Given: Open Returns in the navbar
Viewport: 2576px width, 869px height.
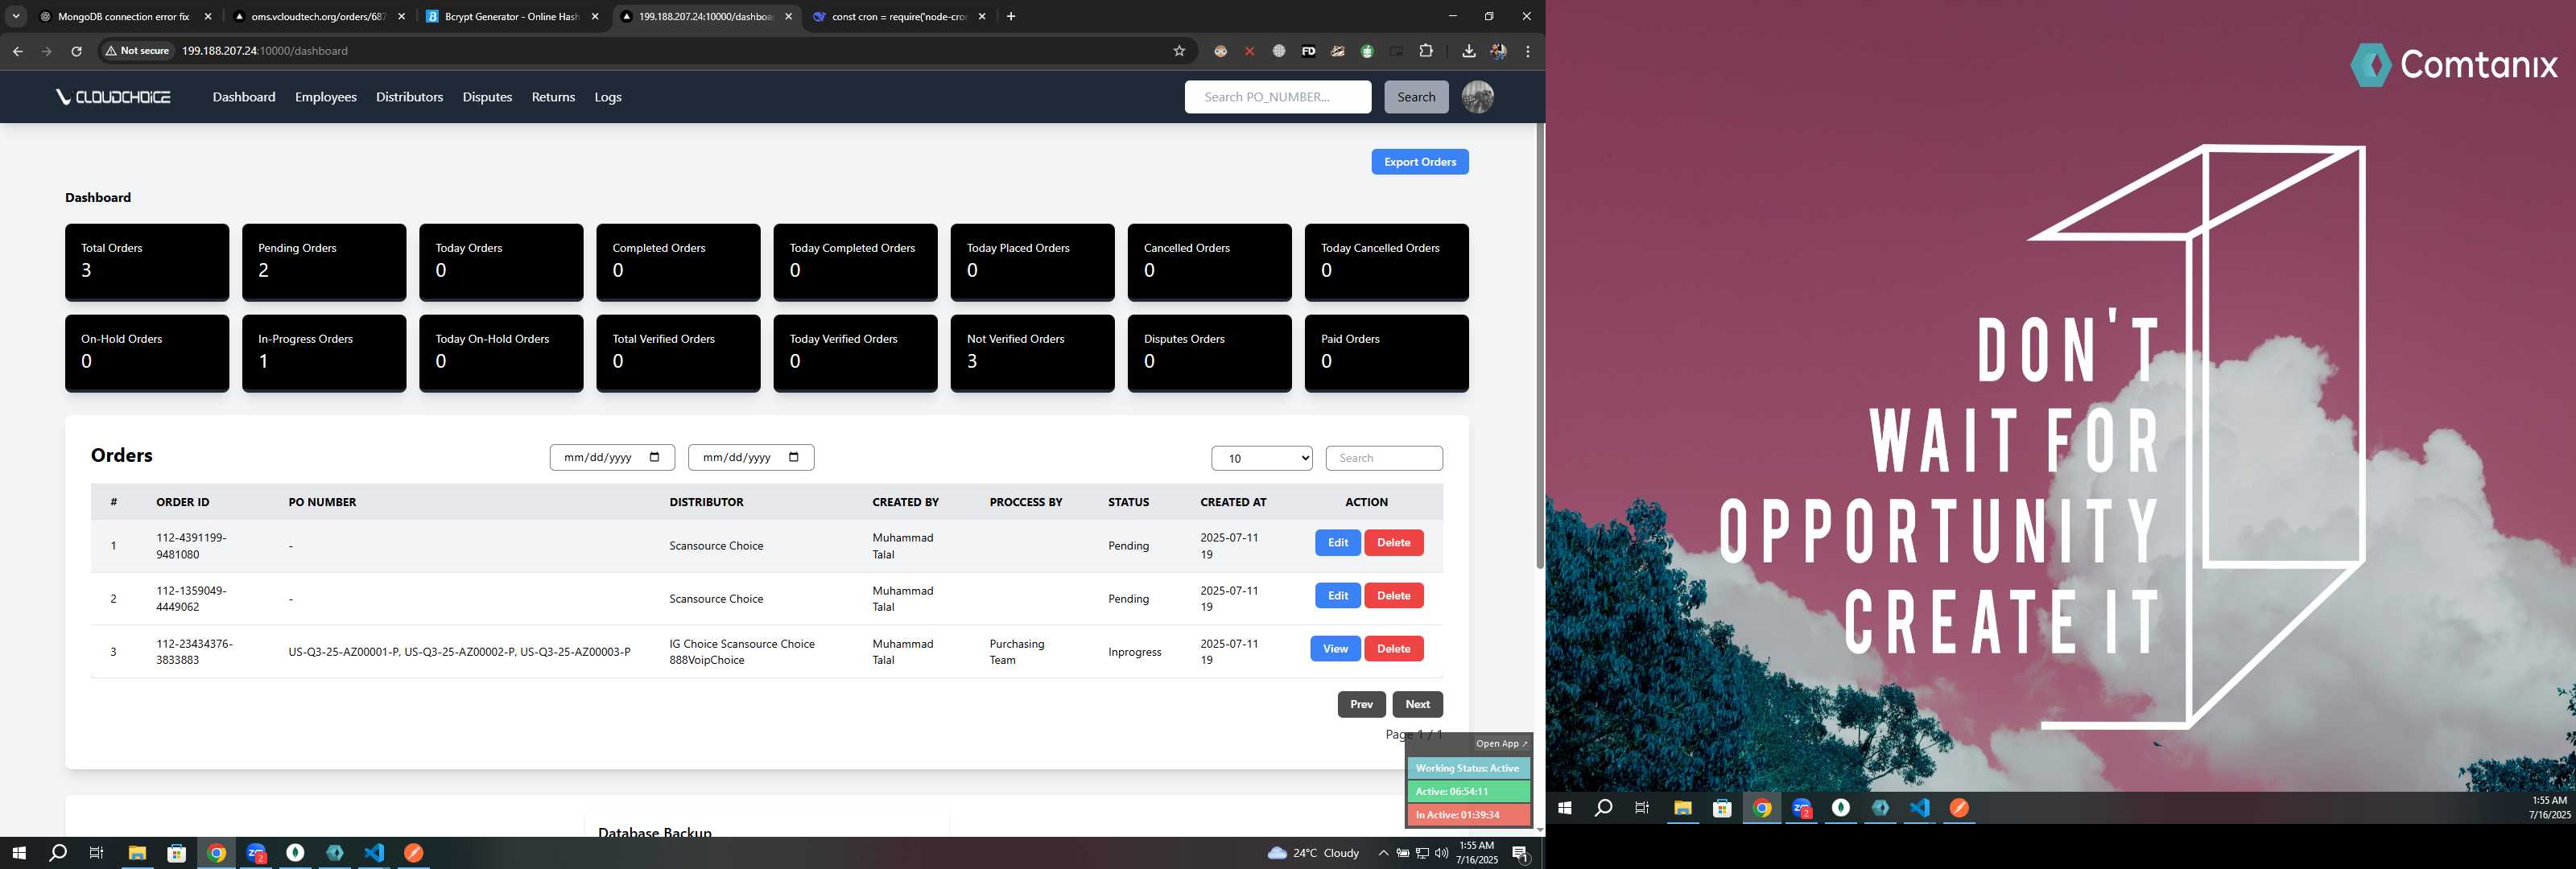Looking at the screenshot, I should [x=553, y=97].
